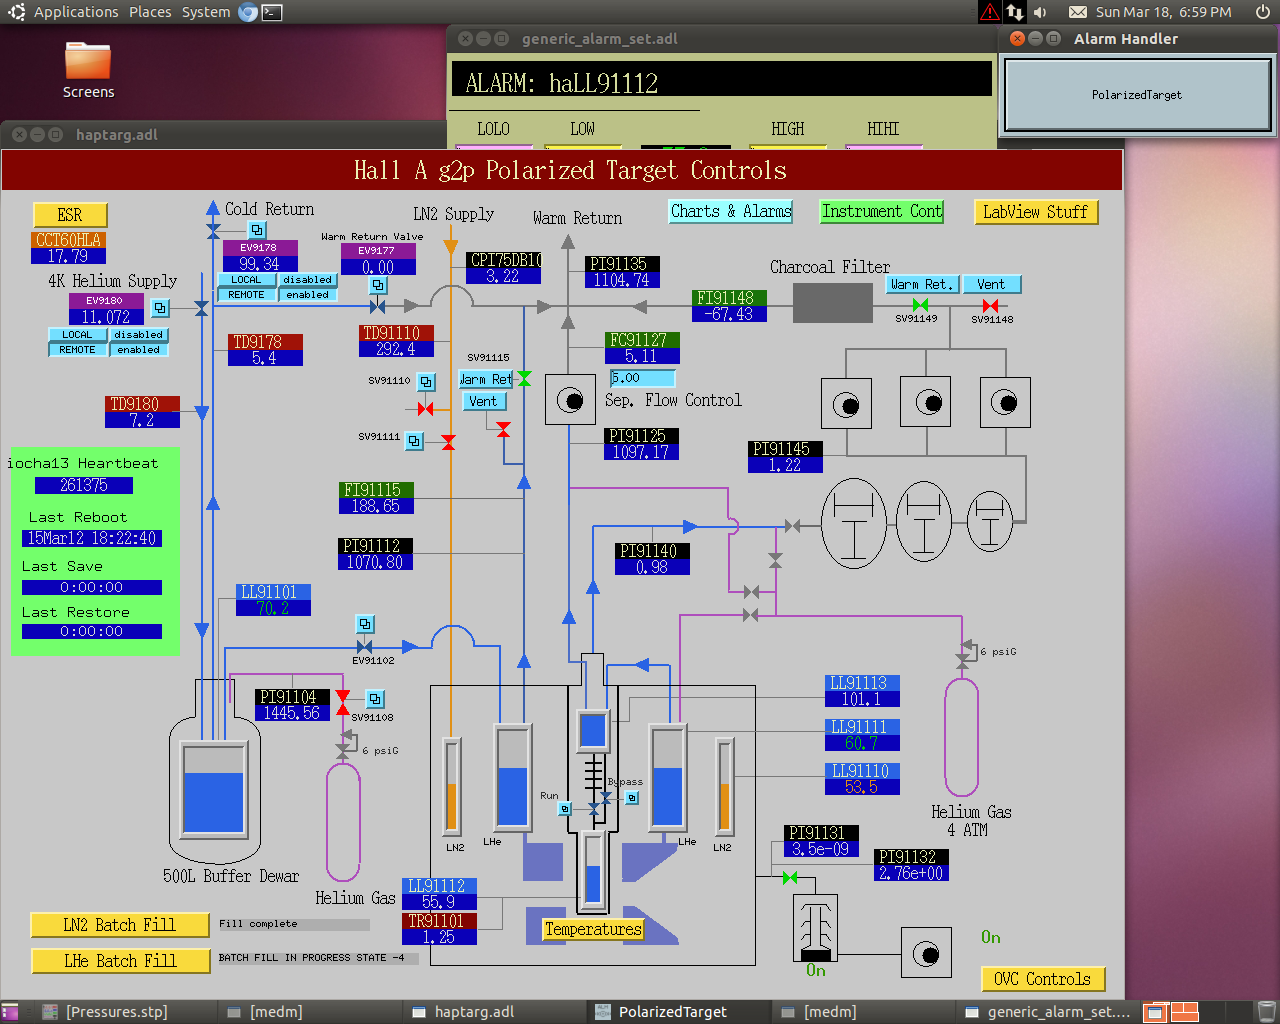The height and width of the screenshot is (1024, 1280).
Task: Start the LN2 Batch Fill
Action: (x=120, y=925)
